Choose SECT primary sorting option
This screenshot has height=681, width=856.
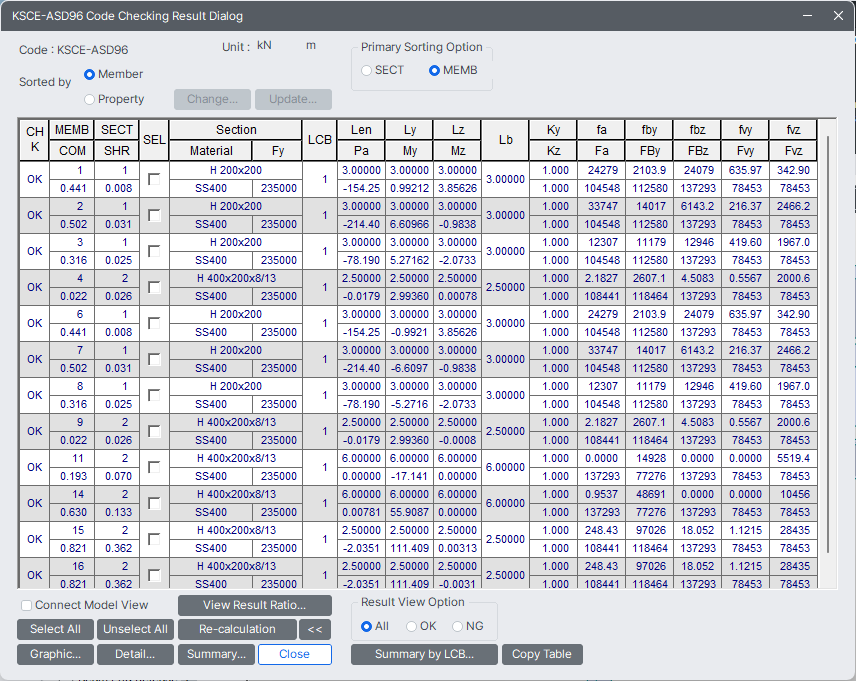(x=366, y=70)
